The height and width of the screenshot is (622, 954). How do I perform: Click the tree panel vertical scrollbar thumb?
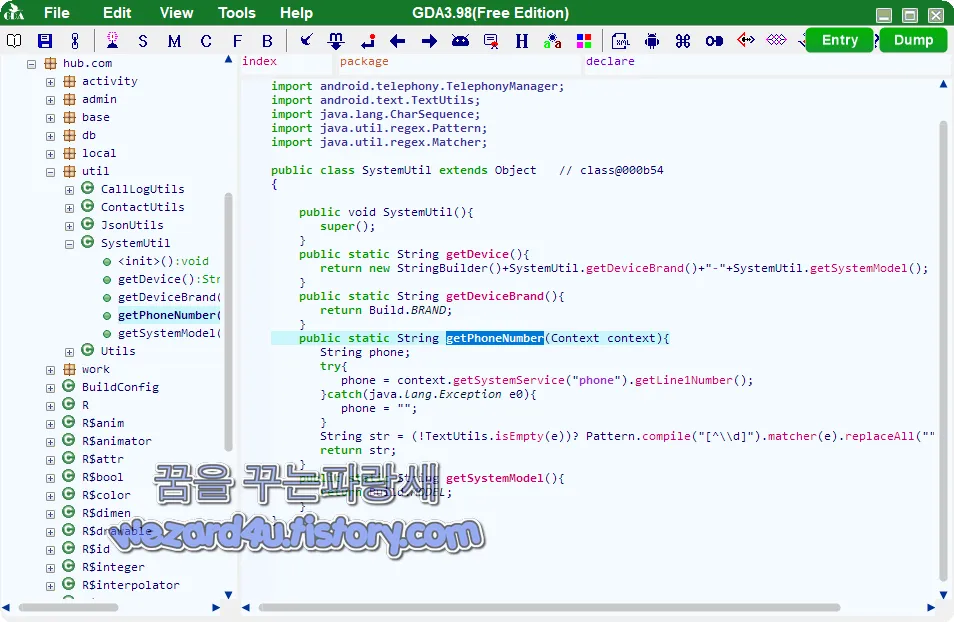pos(229,322)
